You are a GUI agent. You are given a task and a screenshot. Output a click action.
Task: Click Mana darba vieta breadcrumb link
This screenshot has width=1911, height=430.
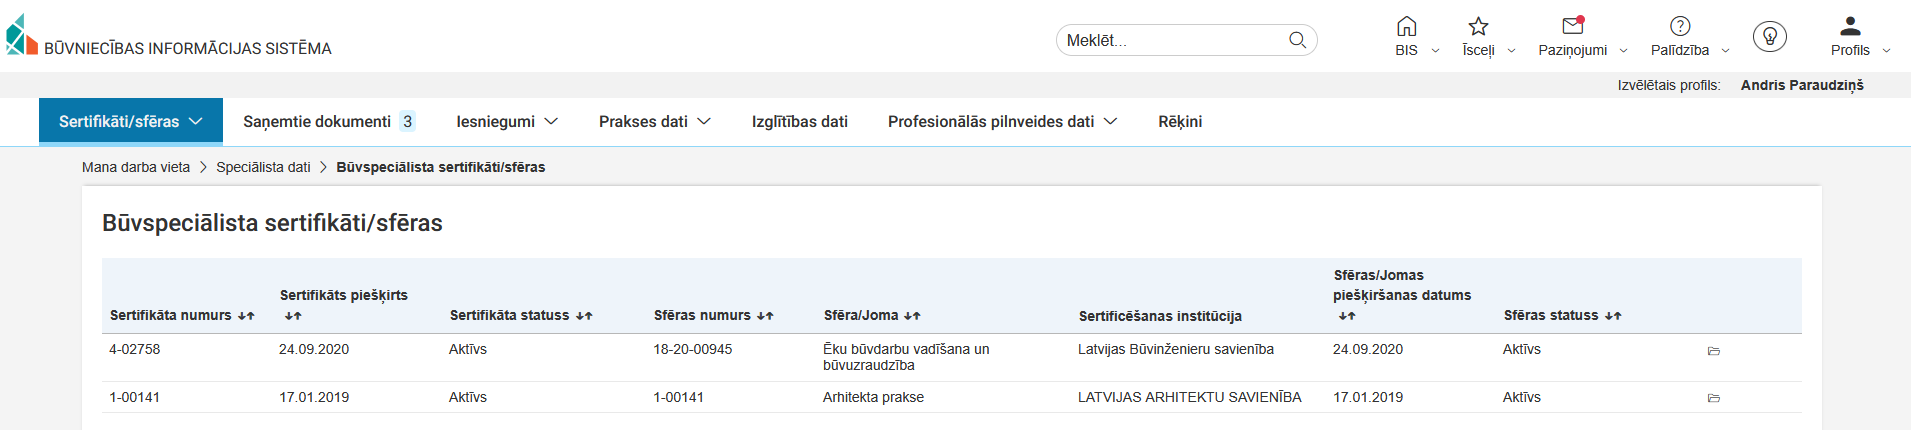[x=136, y=167]
